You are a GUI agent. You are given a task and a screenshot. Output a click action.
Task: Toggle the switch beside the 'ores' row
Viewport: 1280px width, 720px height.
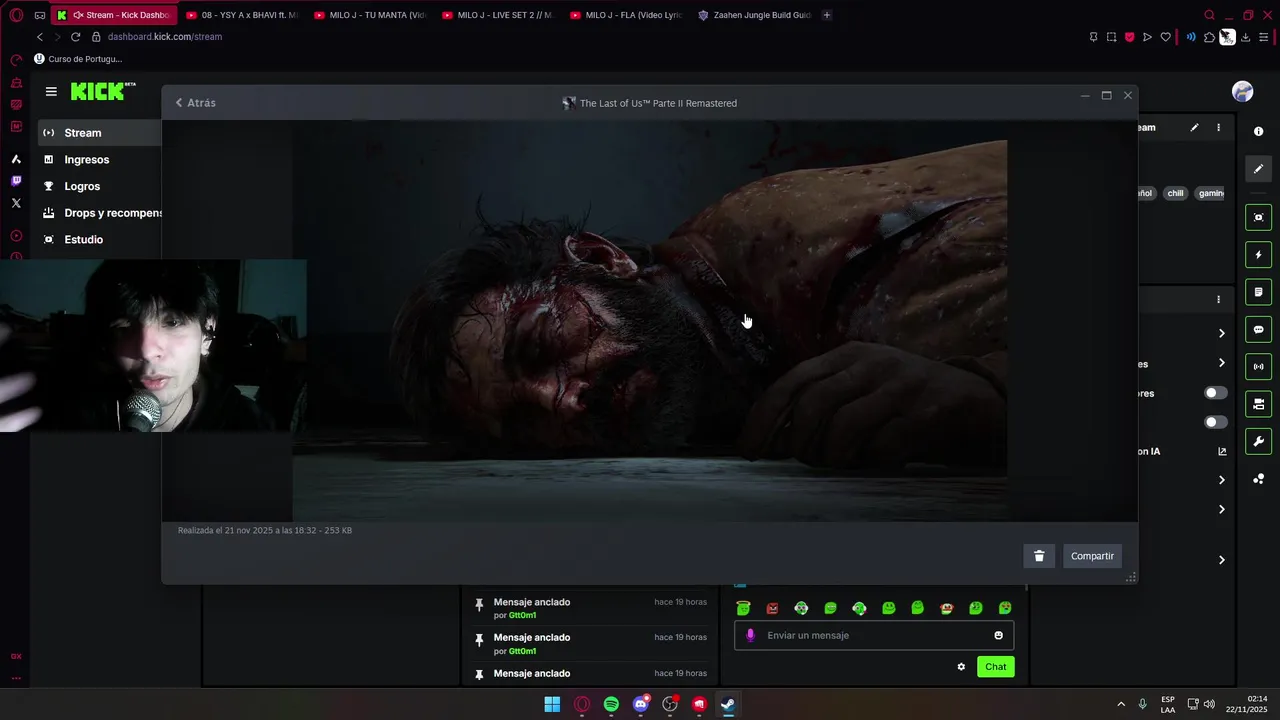pyautogui.click(x=1215, y=393)
